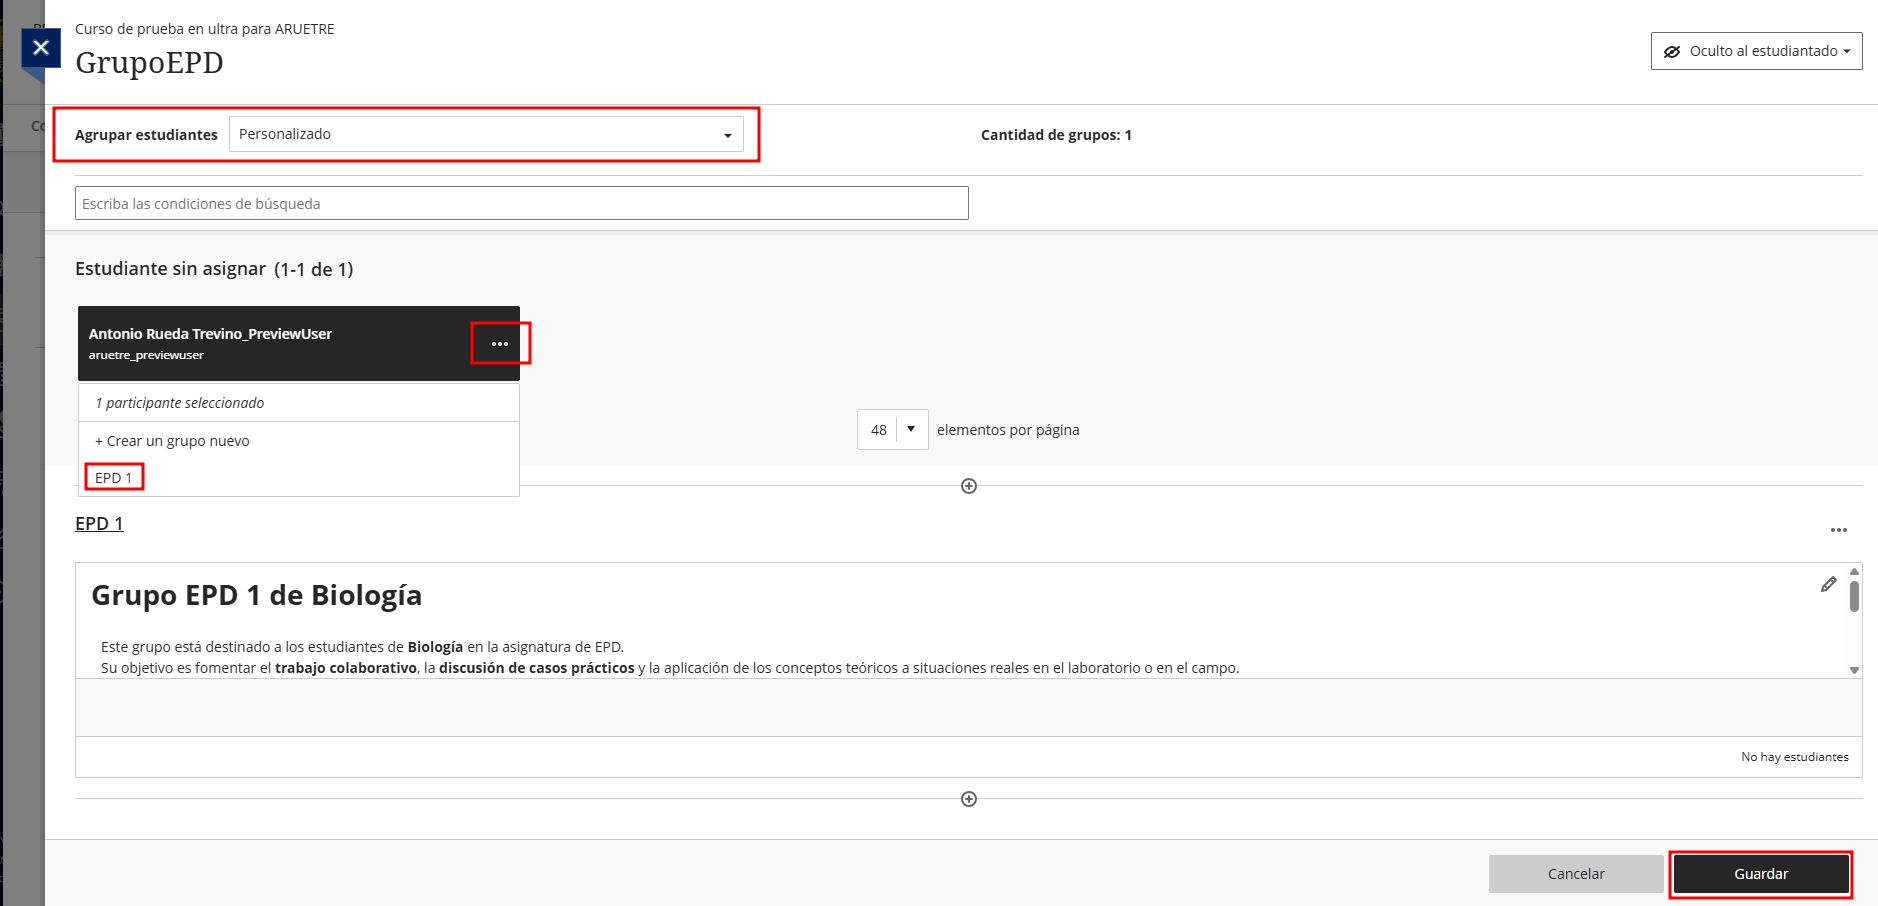The width and height of the screenshot is (1878, 906).
Task: Click the EPD 1 group title link
Action: [99, 524]
